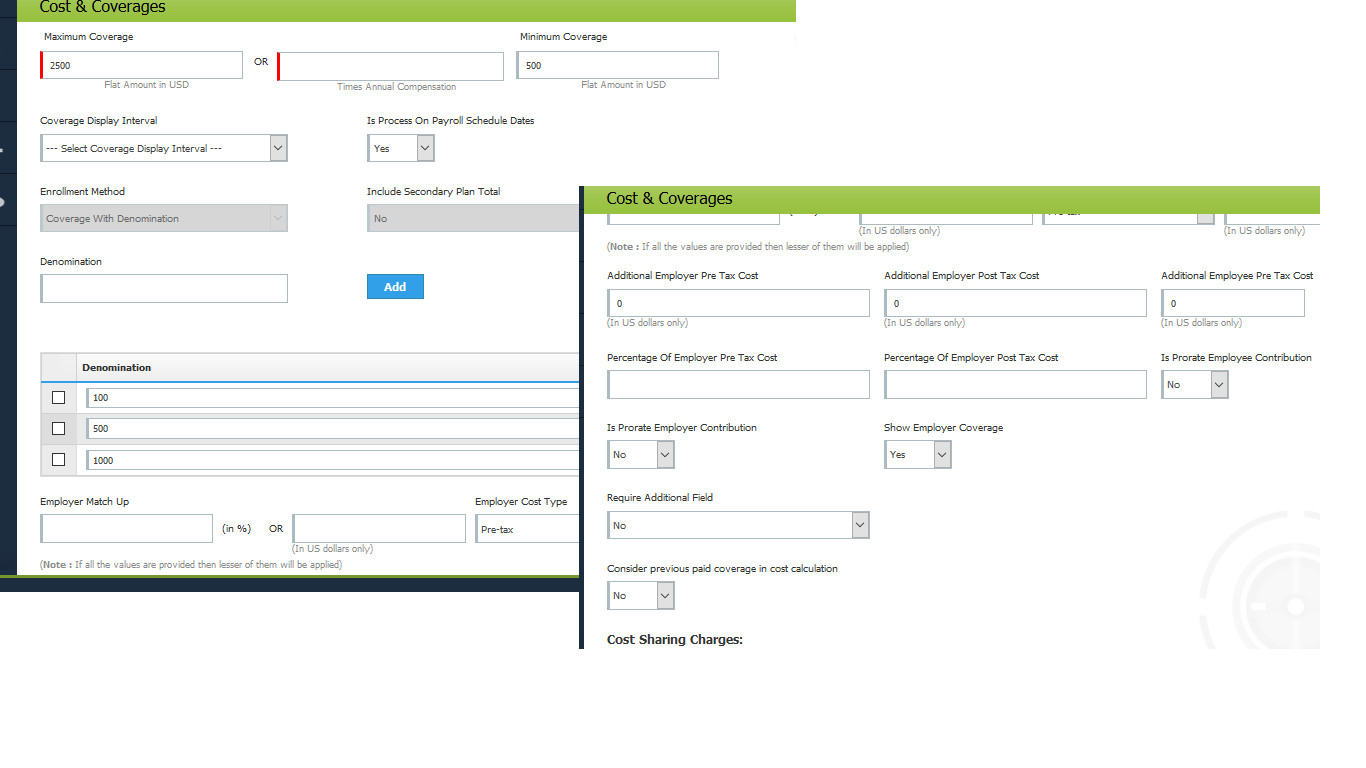Expand Is Prorate Employer Contribution dropdown
The height and width of the screenshot is (768, 1366).
(x=640, y=455)
